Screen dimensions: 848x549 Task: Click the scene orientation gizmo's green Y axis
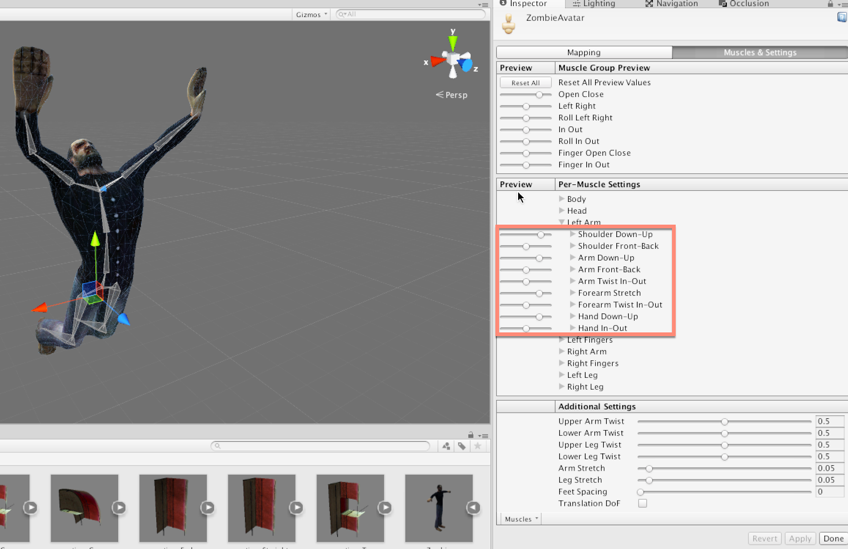453,43
